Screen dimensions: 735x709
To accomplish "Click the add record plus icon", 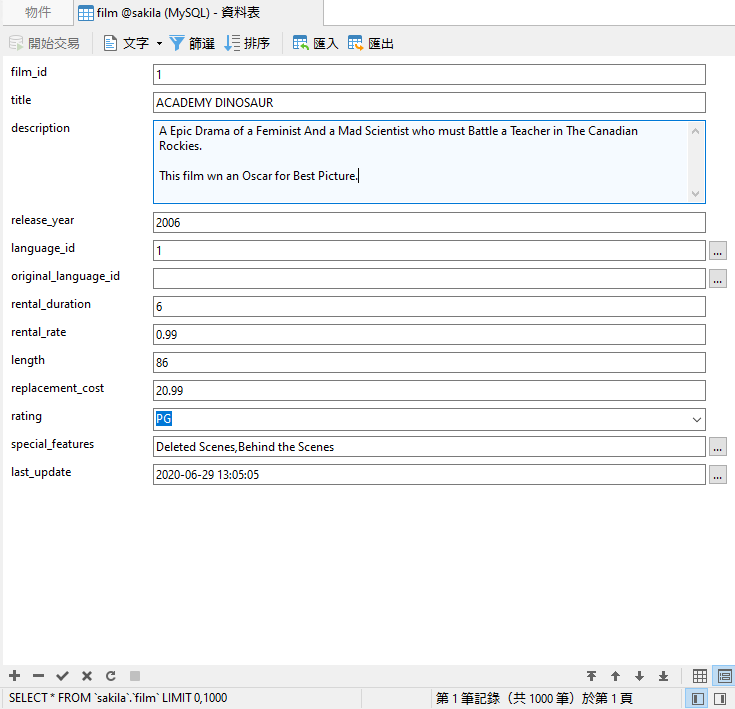I will click(14, 676).
